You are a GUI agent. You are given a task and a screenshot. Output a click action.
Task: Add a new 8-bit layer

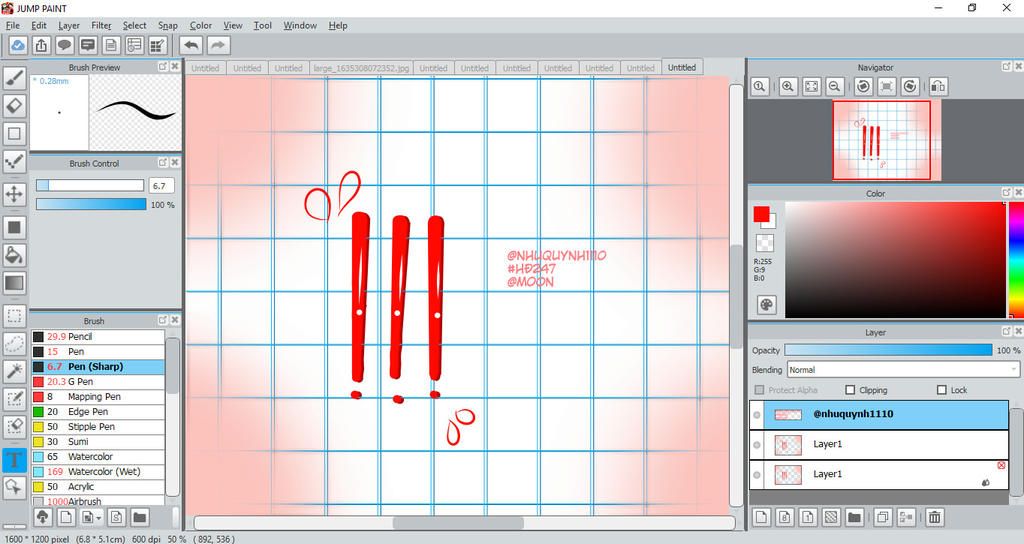[784, 517]
